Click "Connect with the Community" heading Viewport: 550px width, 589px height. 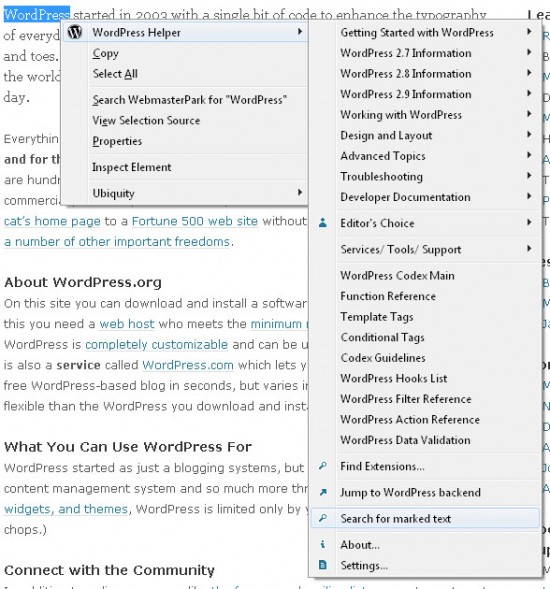109,570
